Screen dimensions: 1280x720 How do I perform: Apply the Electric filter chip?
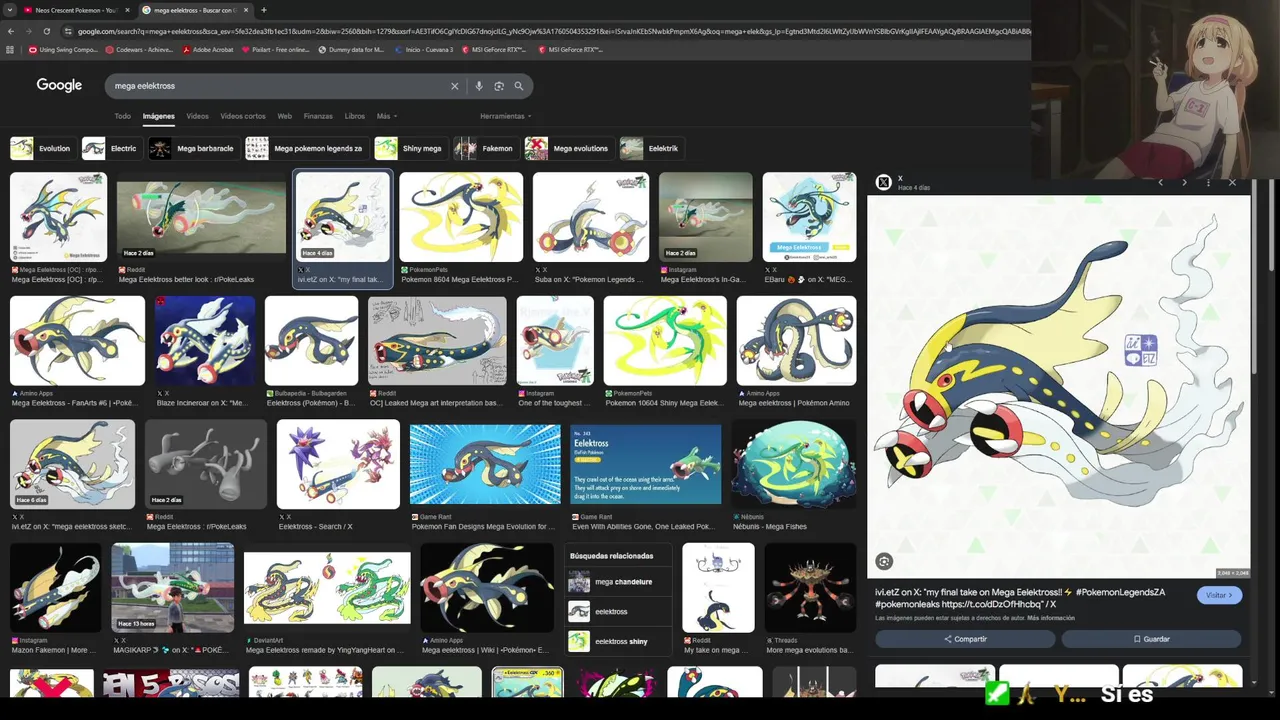111,149
